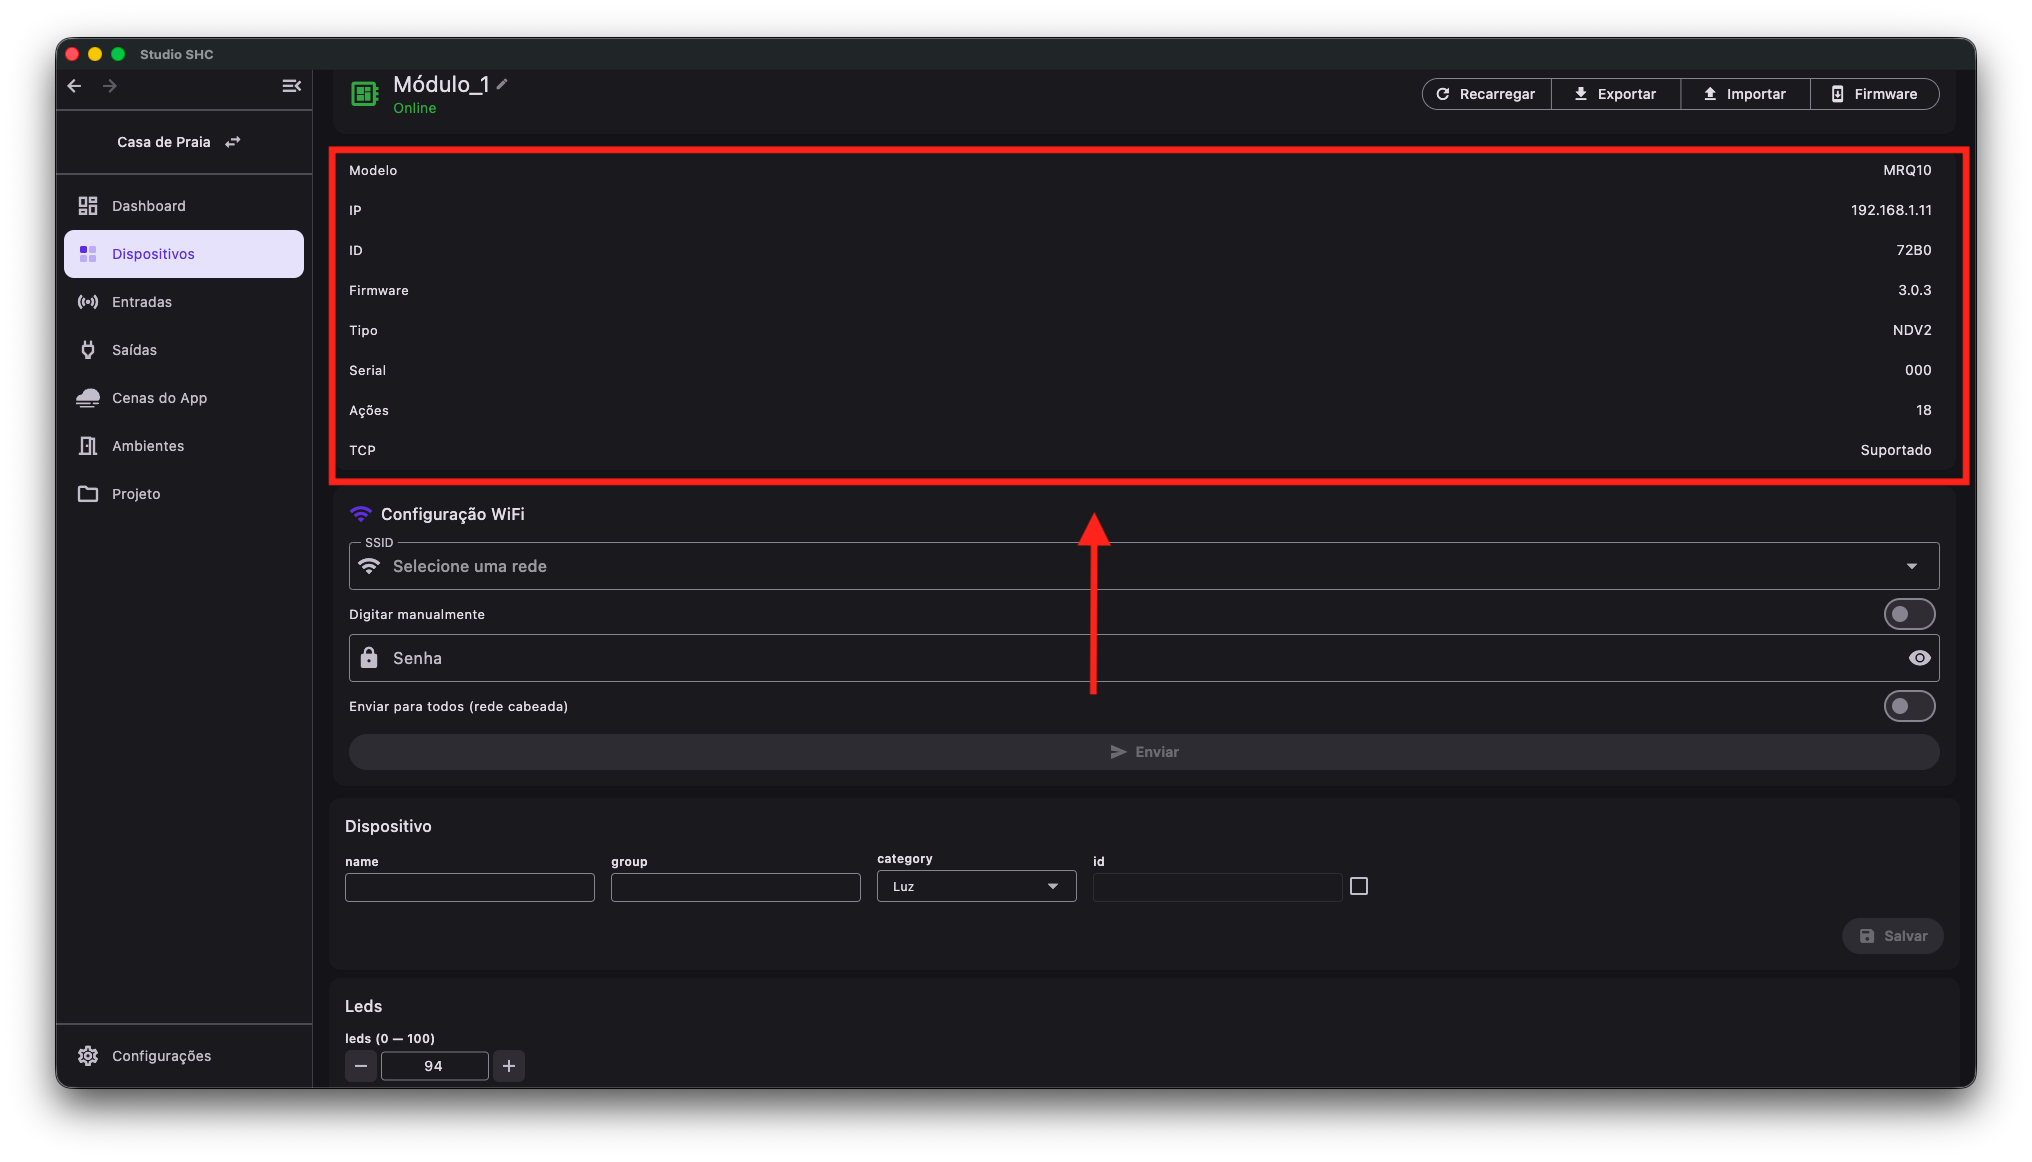The width and height of the screenshot is (2032, 1162).
Task: Click the Dispositivos sidebar icon
Action: 88,254
